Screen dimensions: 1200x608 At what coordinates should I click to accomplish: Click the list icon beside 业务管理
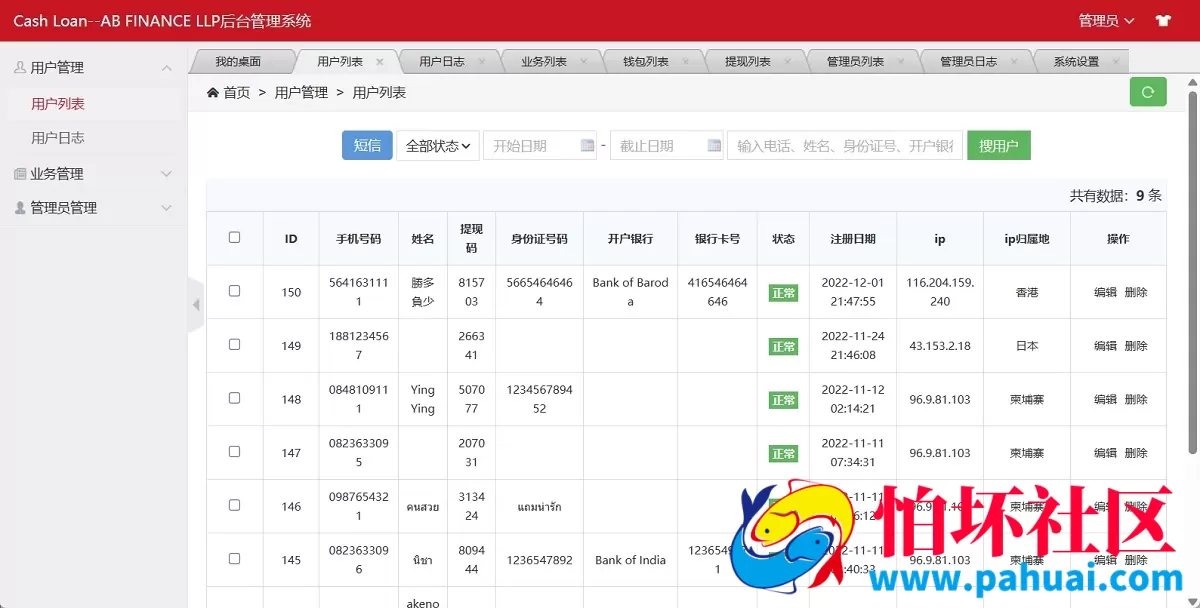coord(20,174)
